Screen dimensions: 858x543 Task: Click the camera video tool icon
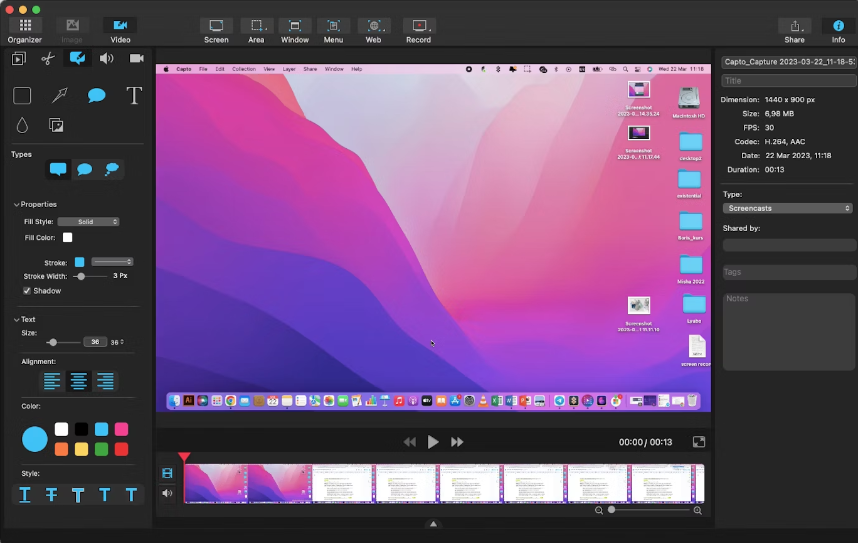(x=136, y=58)
